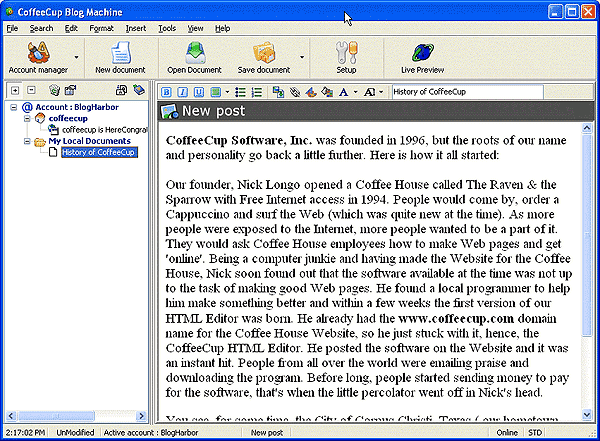Click the collapse all tree icon

click(x=31, y=90)
